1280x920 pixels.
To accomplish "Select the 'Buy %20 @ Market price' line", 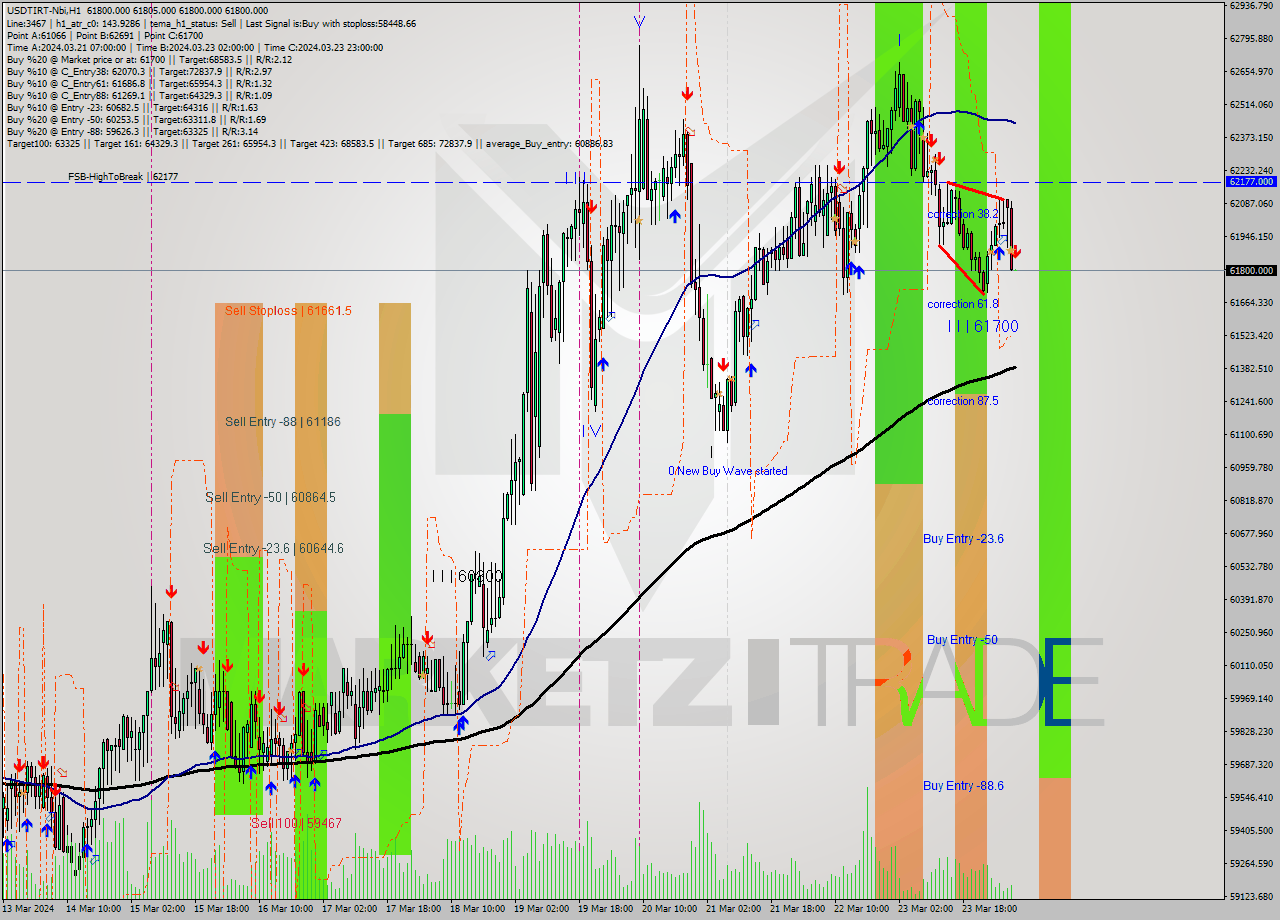I will click(149, 59).
